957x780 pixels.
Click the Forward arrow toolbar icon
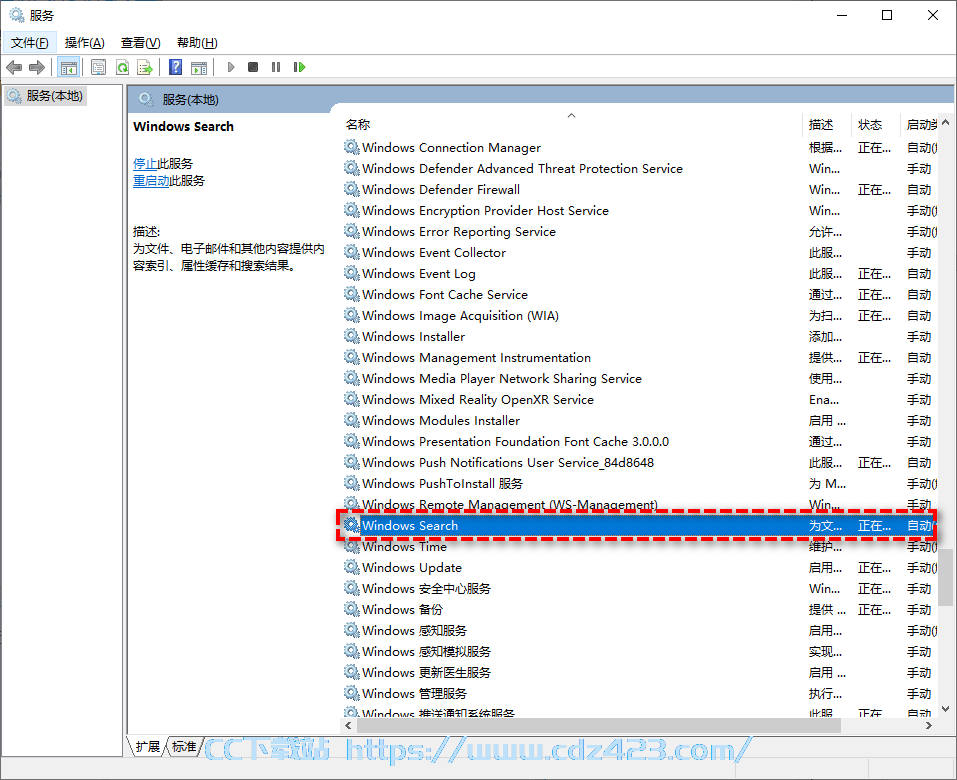pos(37,67)
